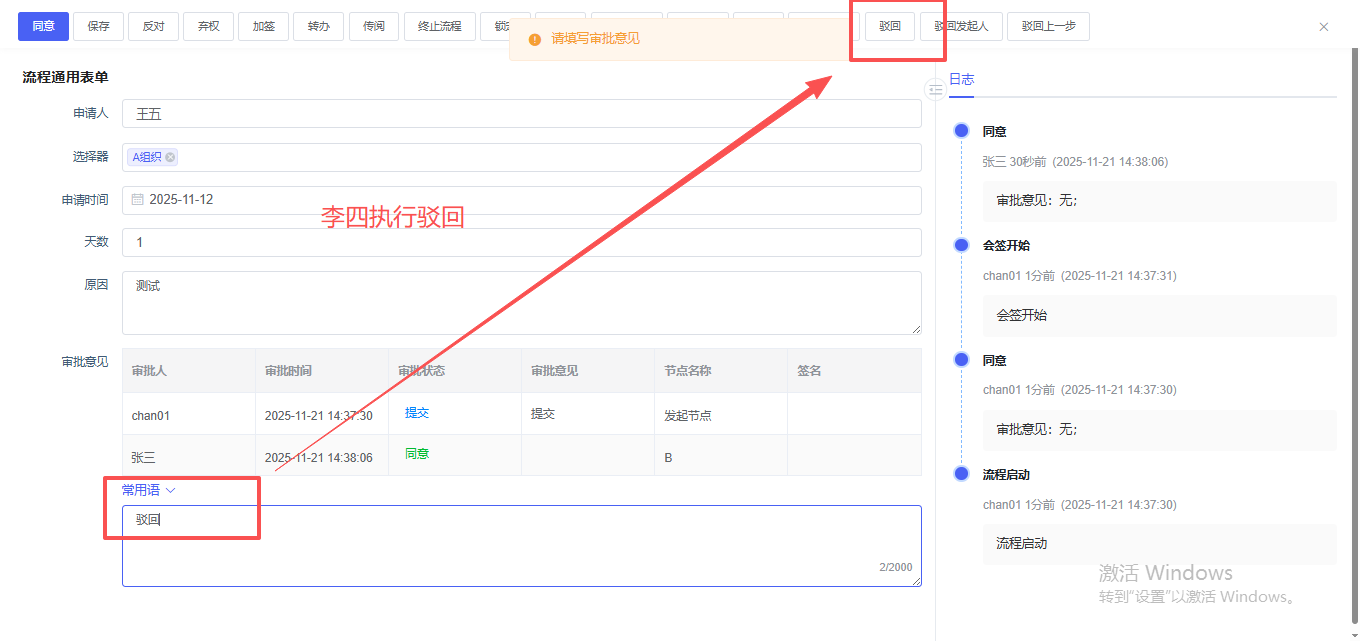Expand the 常用语 common phrases dropdown
1360x641 pixels.
[148, 490]
